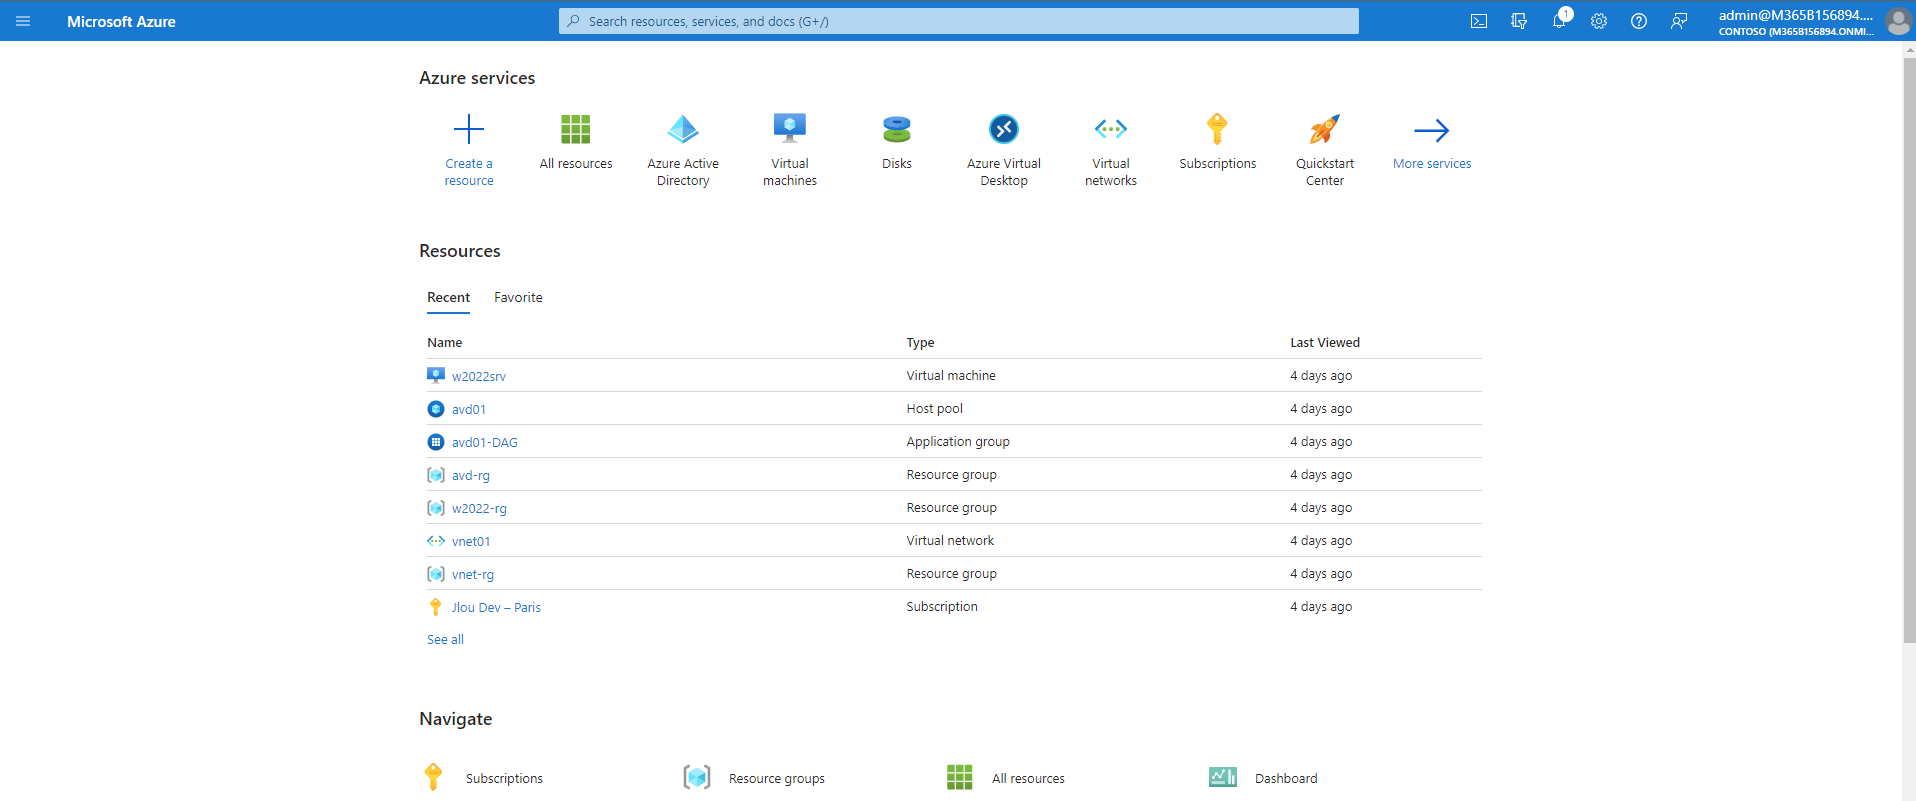Click the Subscription type cell
1916x801 pixels.
[x=942, y=606]
